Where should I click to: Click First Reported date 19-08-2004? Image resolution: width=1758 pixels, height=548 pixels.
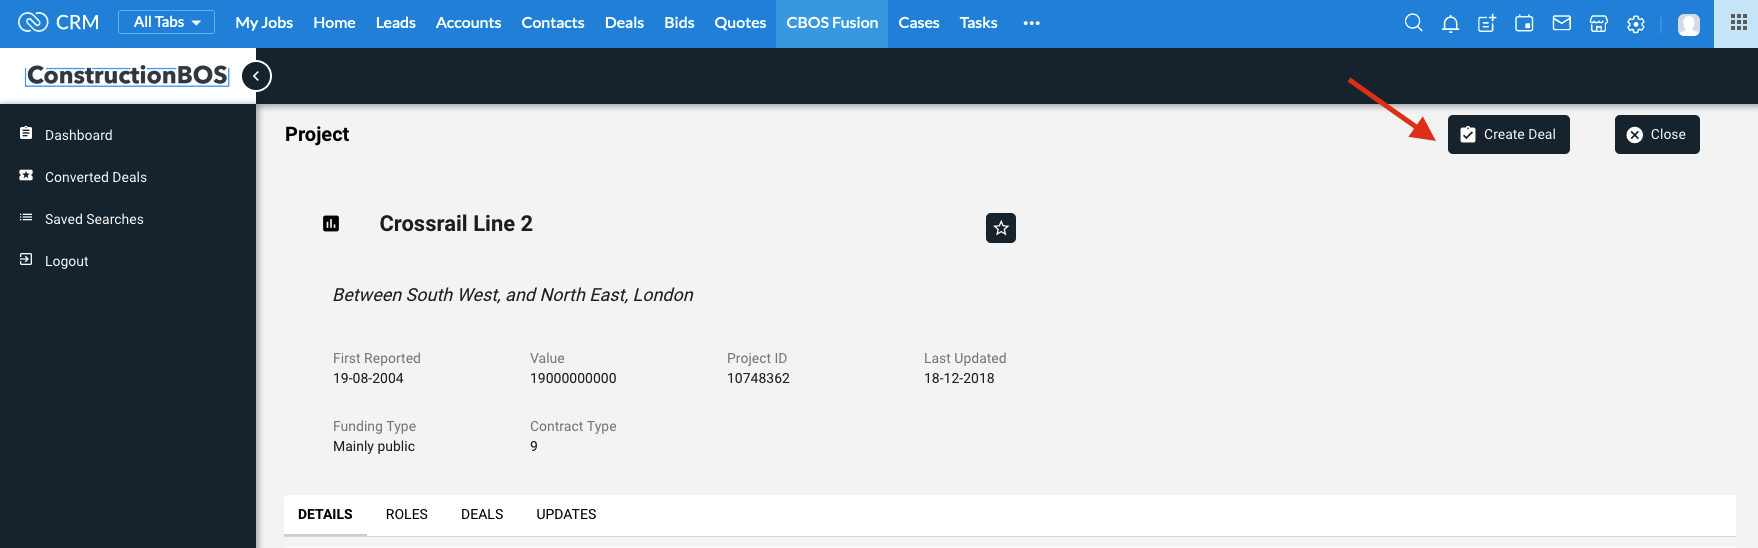click(368, 378)
